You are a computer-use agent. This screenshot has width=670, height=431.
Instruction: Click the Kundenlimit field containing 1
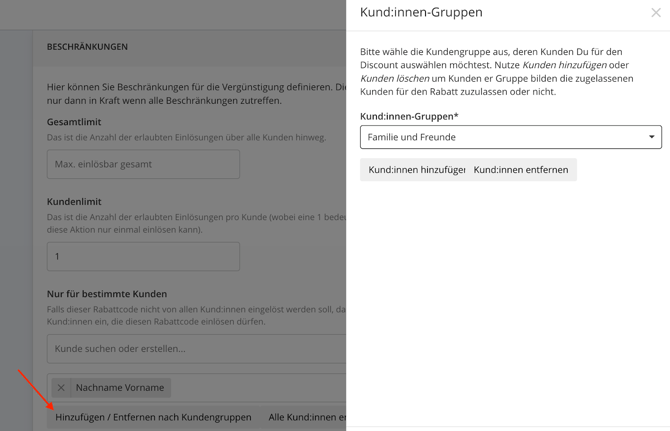(x=143, y=256)
